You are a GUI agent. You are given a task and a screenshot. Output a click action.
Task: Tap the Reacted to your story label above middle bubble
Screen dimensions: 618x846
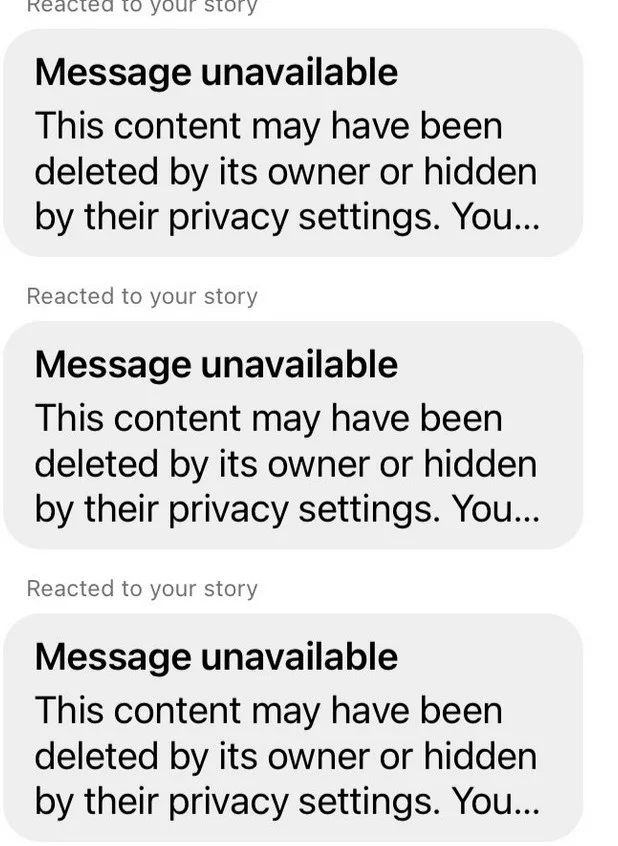(x=142, y=296)
